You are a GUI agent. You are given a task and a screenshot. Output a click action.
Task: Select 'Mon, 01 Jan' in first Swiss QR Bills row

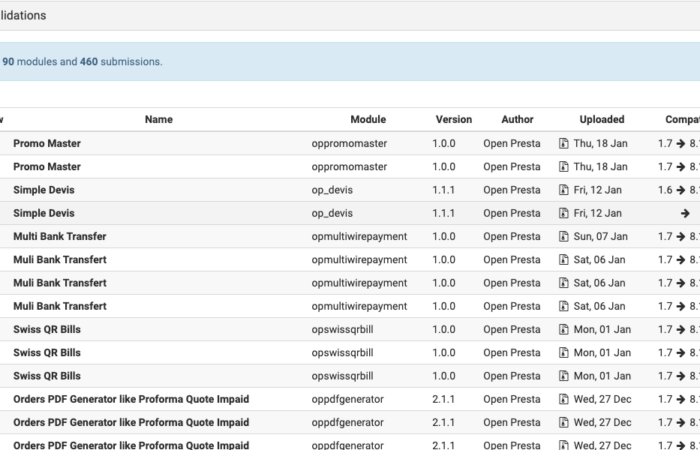pyautogui.click(x=602, y=329)
